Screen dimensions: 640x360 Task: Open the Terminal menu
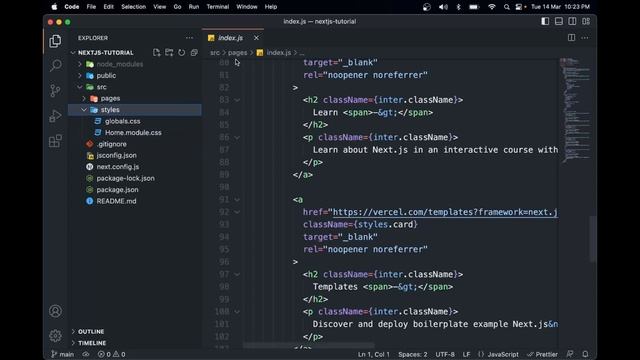(x=218, y=7)
